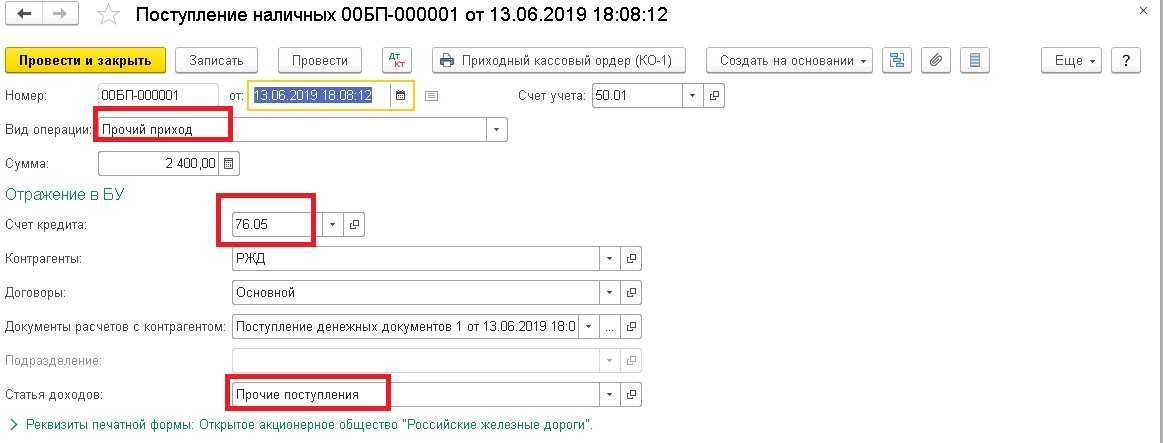Go forward with the right arrow
This screenshot has width=1163, height=443.
tap(61, 14)
